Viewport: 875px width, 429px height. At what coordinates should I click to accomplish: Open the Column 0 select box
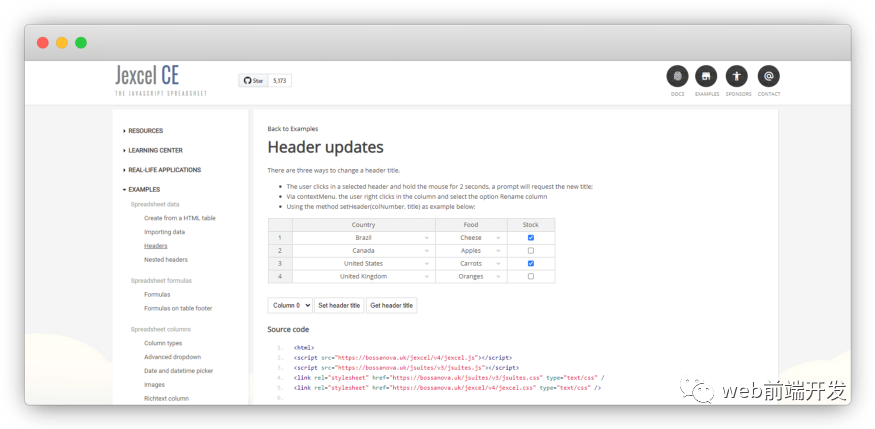coord(290,305)
